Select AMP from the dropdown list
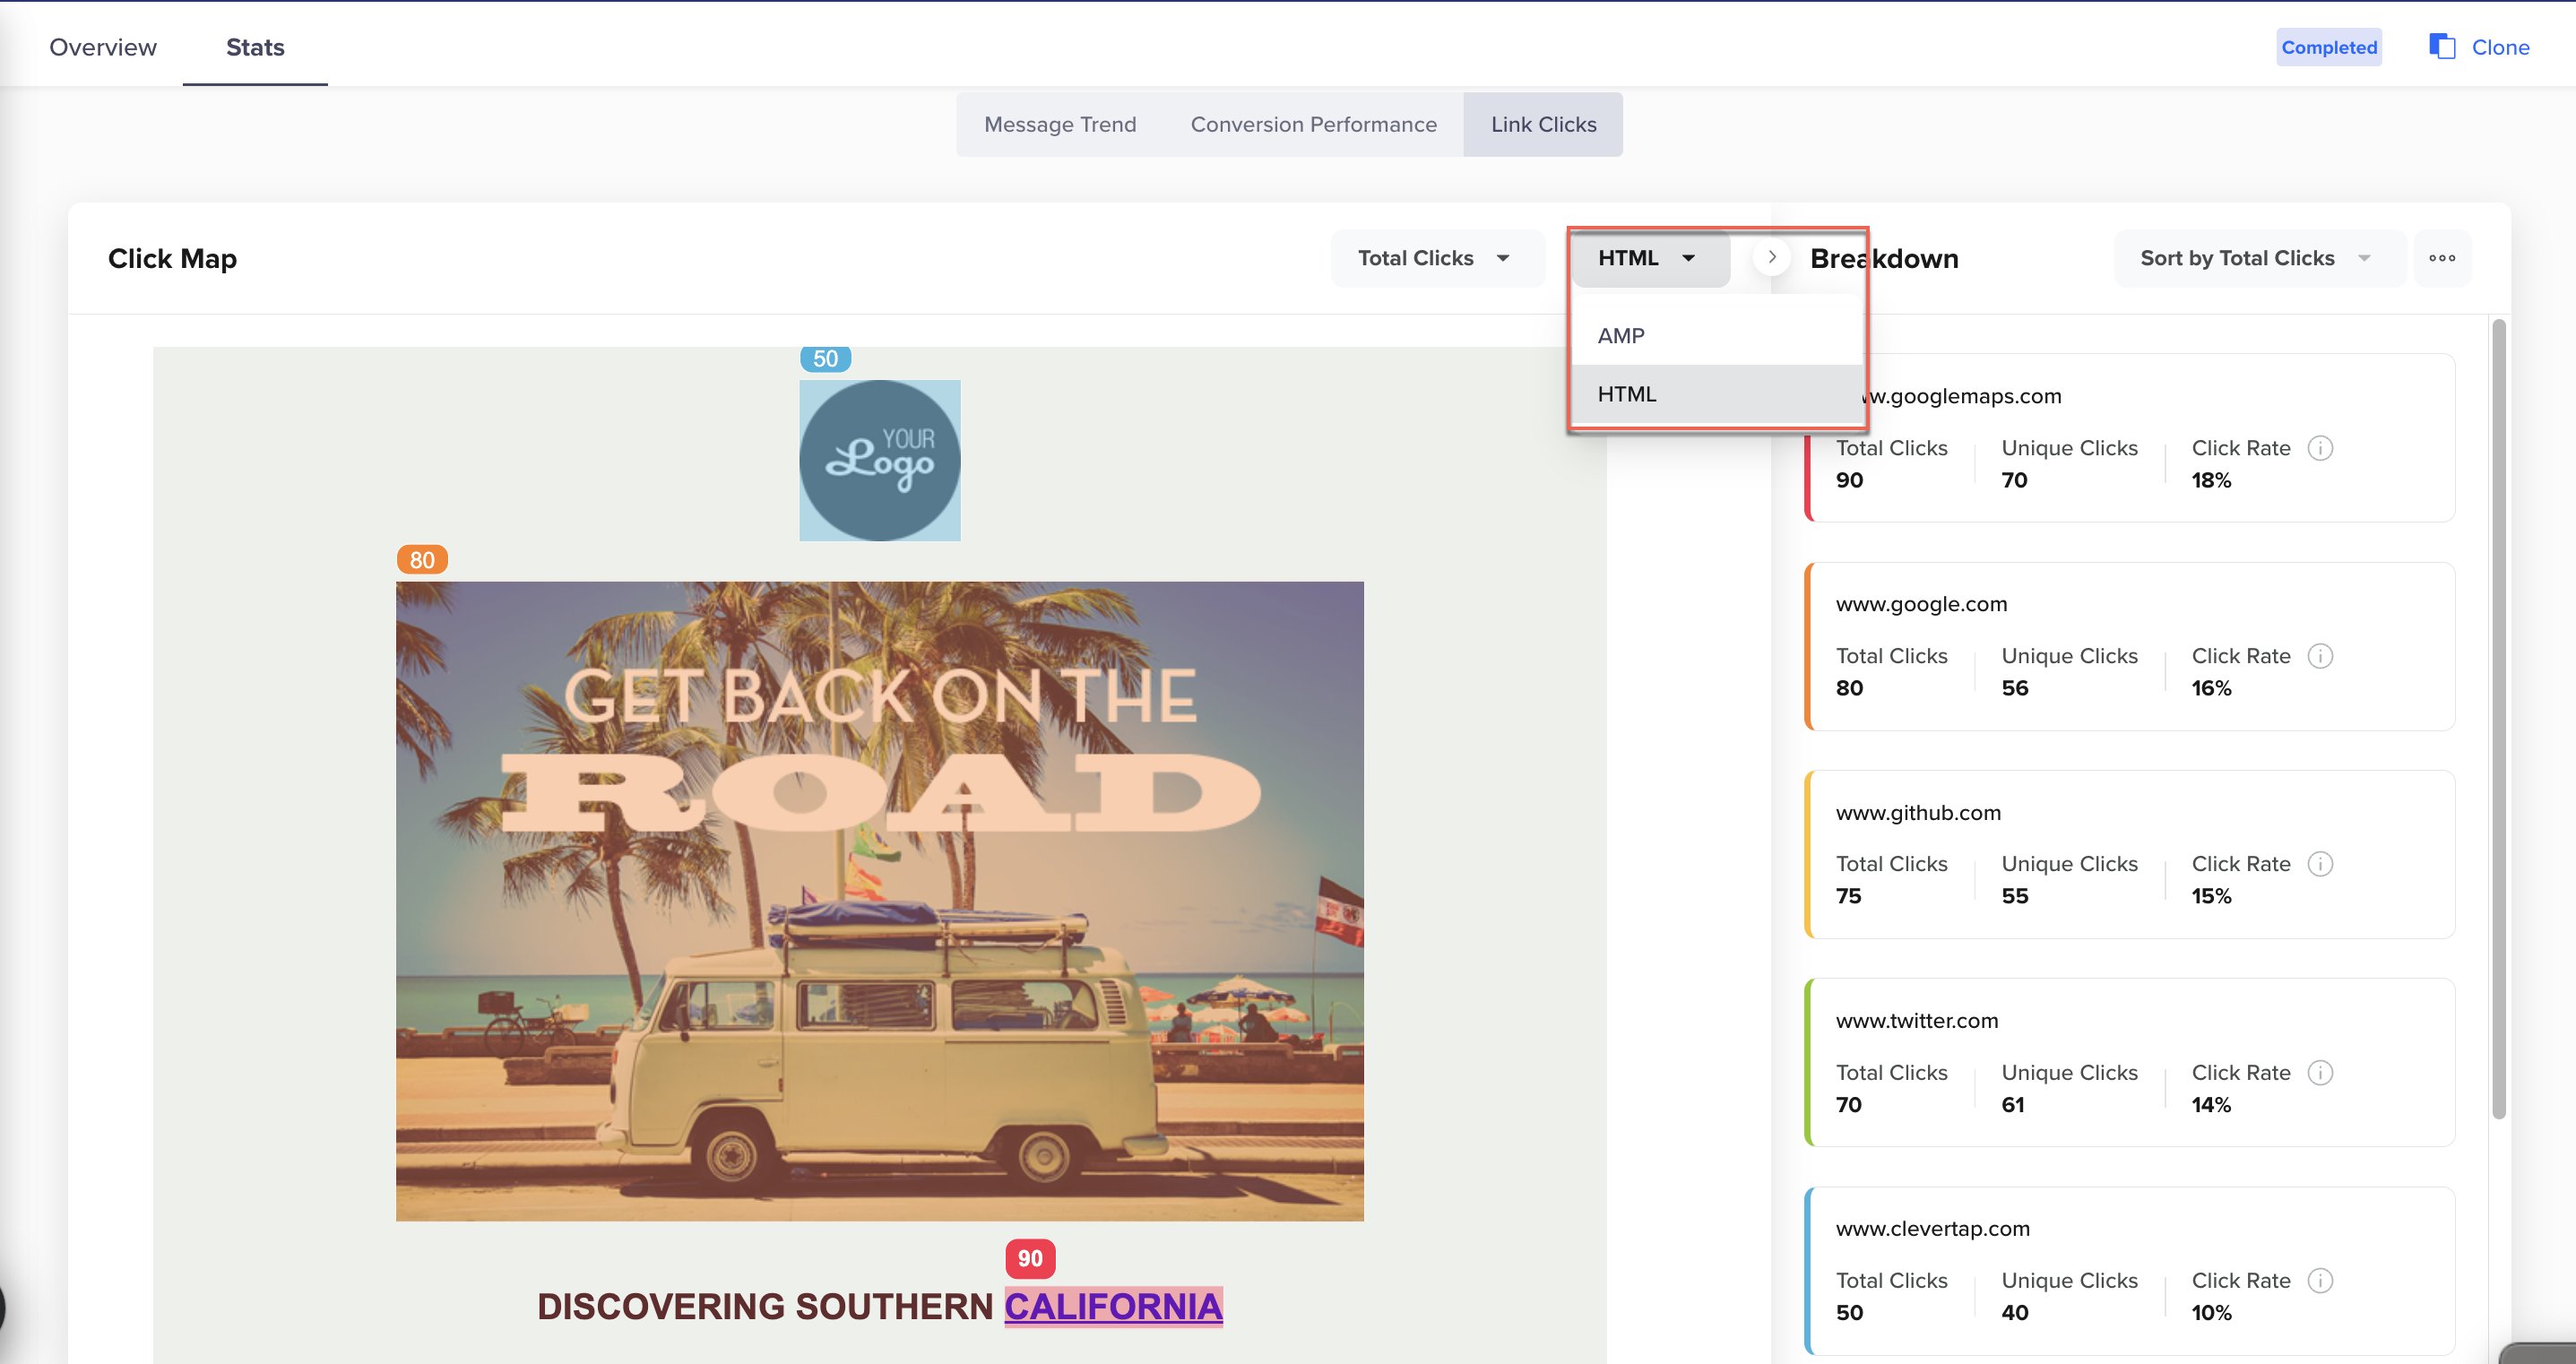This screenshot has width=2576, height=1364. point(1620,336)
